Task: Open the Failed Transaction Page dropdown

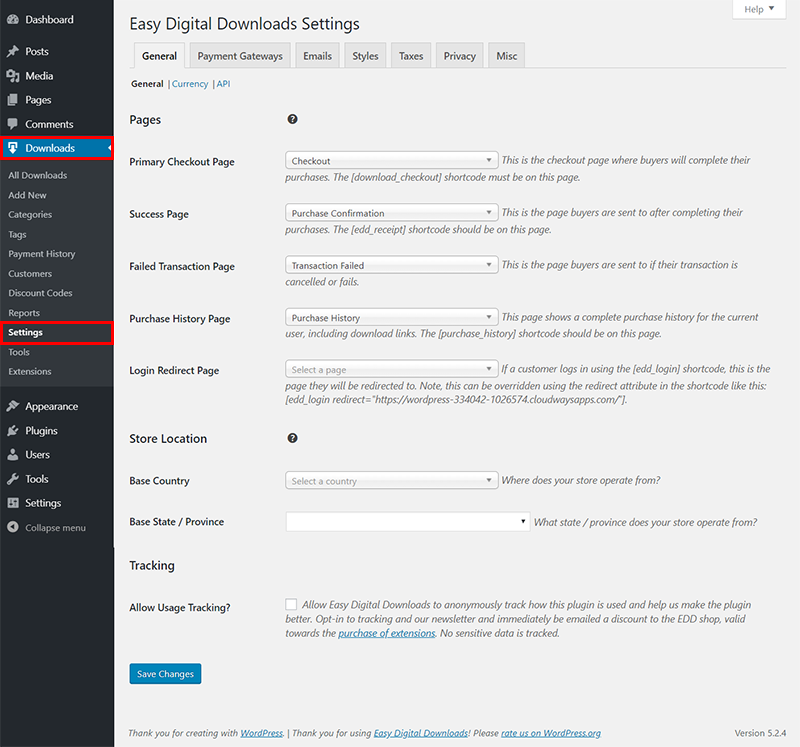Action: point(391,265)
